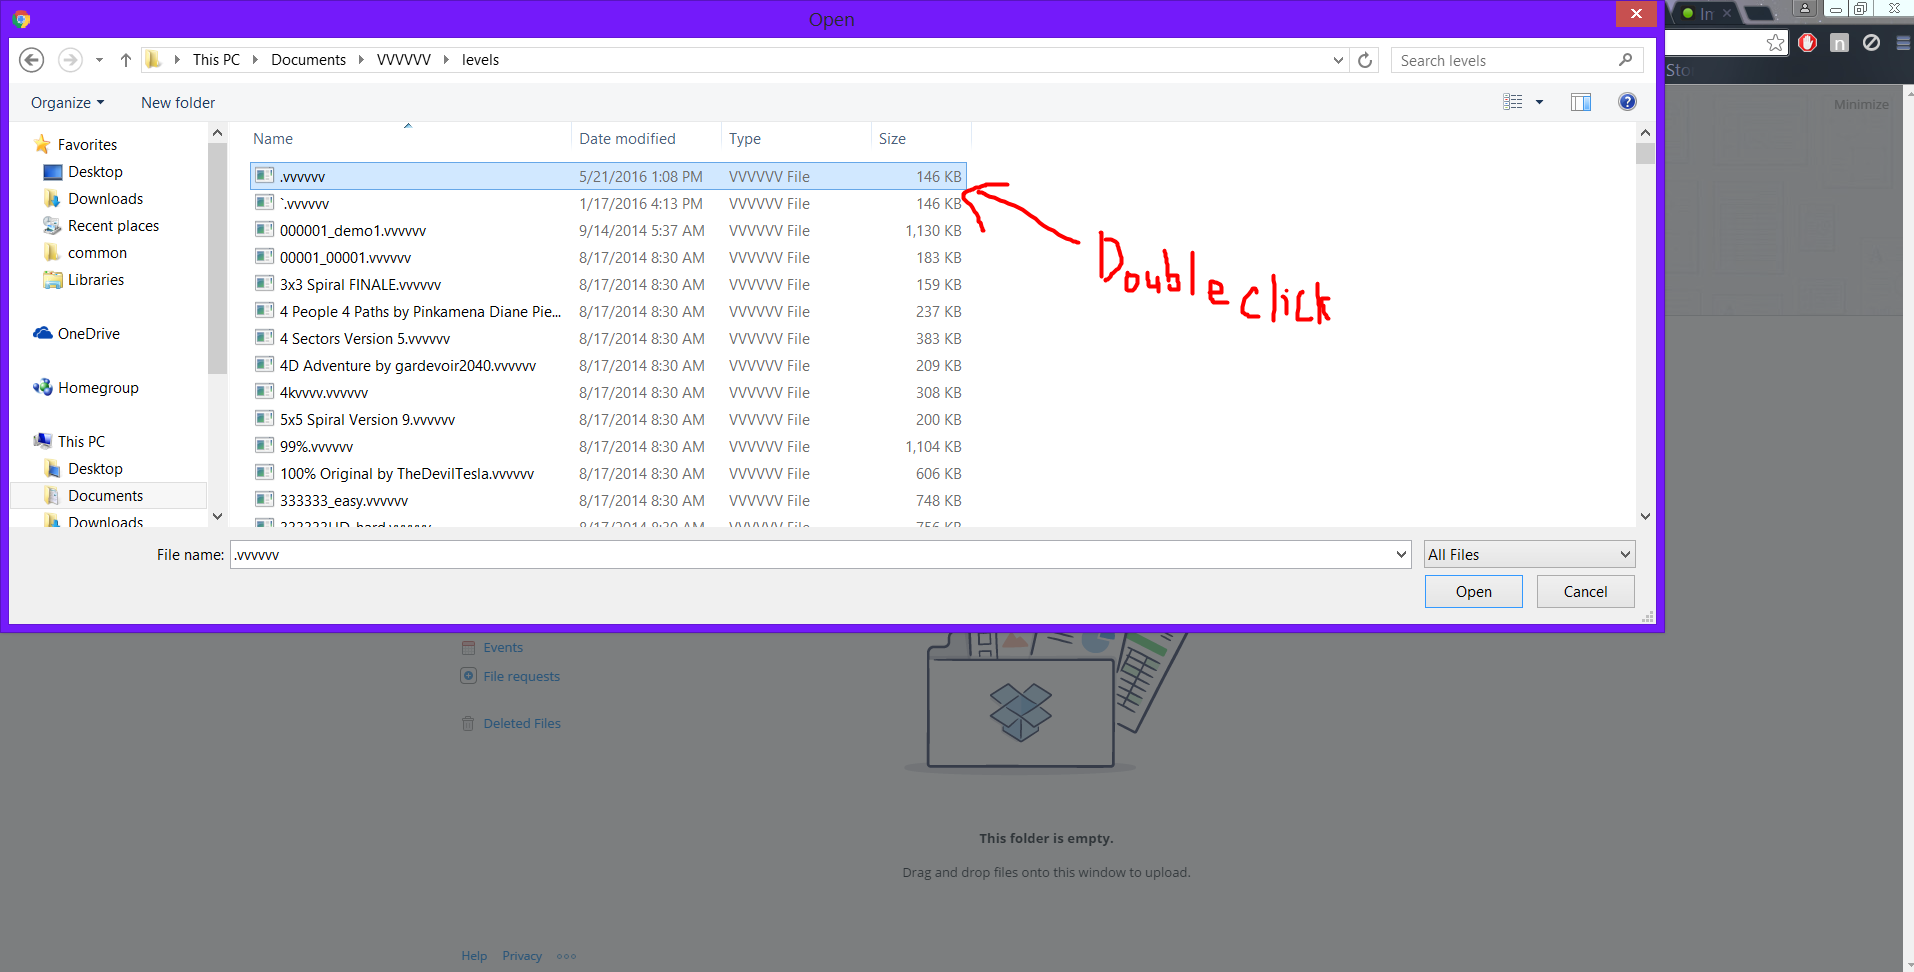Screen dimensions: 1914x972
Task: Click the Up one level arrow
Action: pos(126,60)
